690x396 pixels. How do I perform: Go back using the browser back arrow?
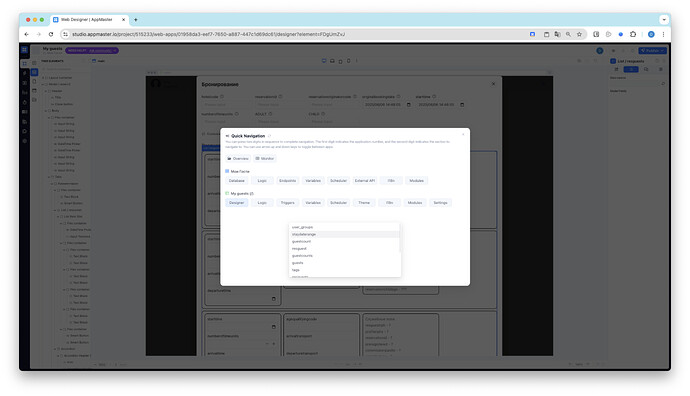[x=26, y=34]
